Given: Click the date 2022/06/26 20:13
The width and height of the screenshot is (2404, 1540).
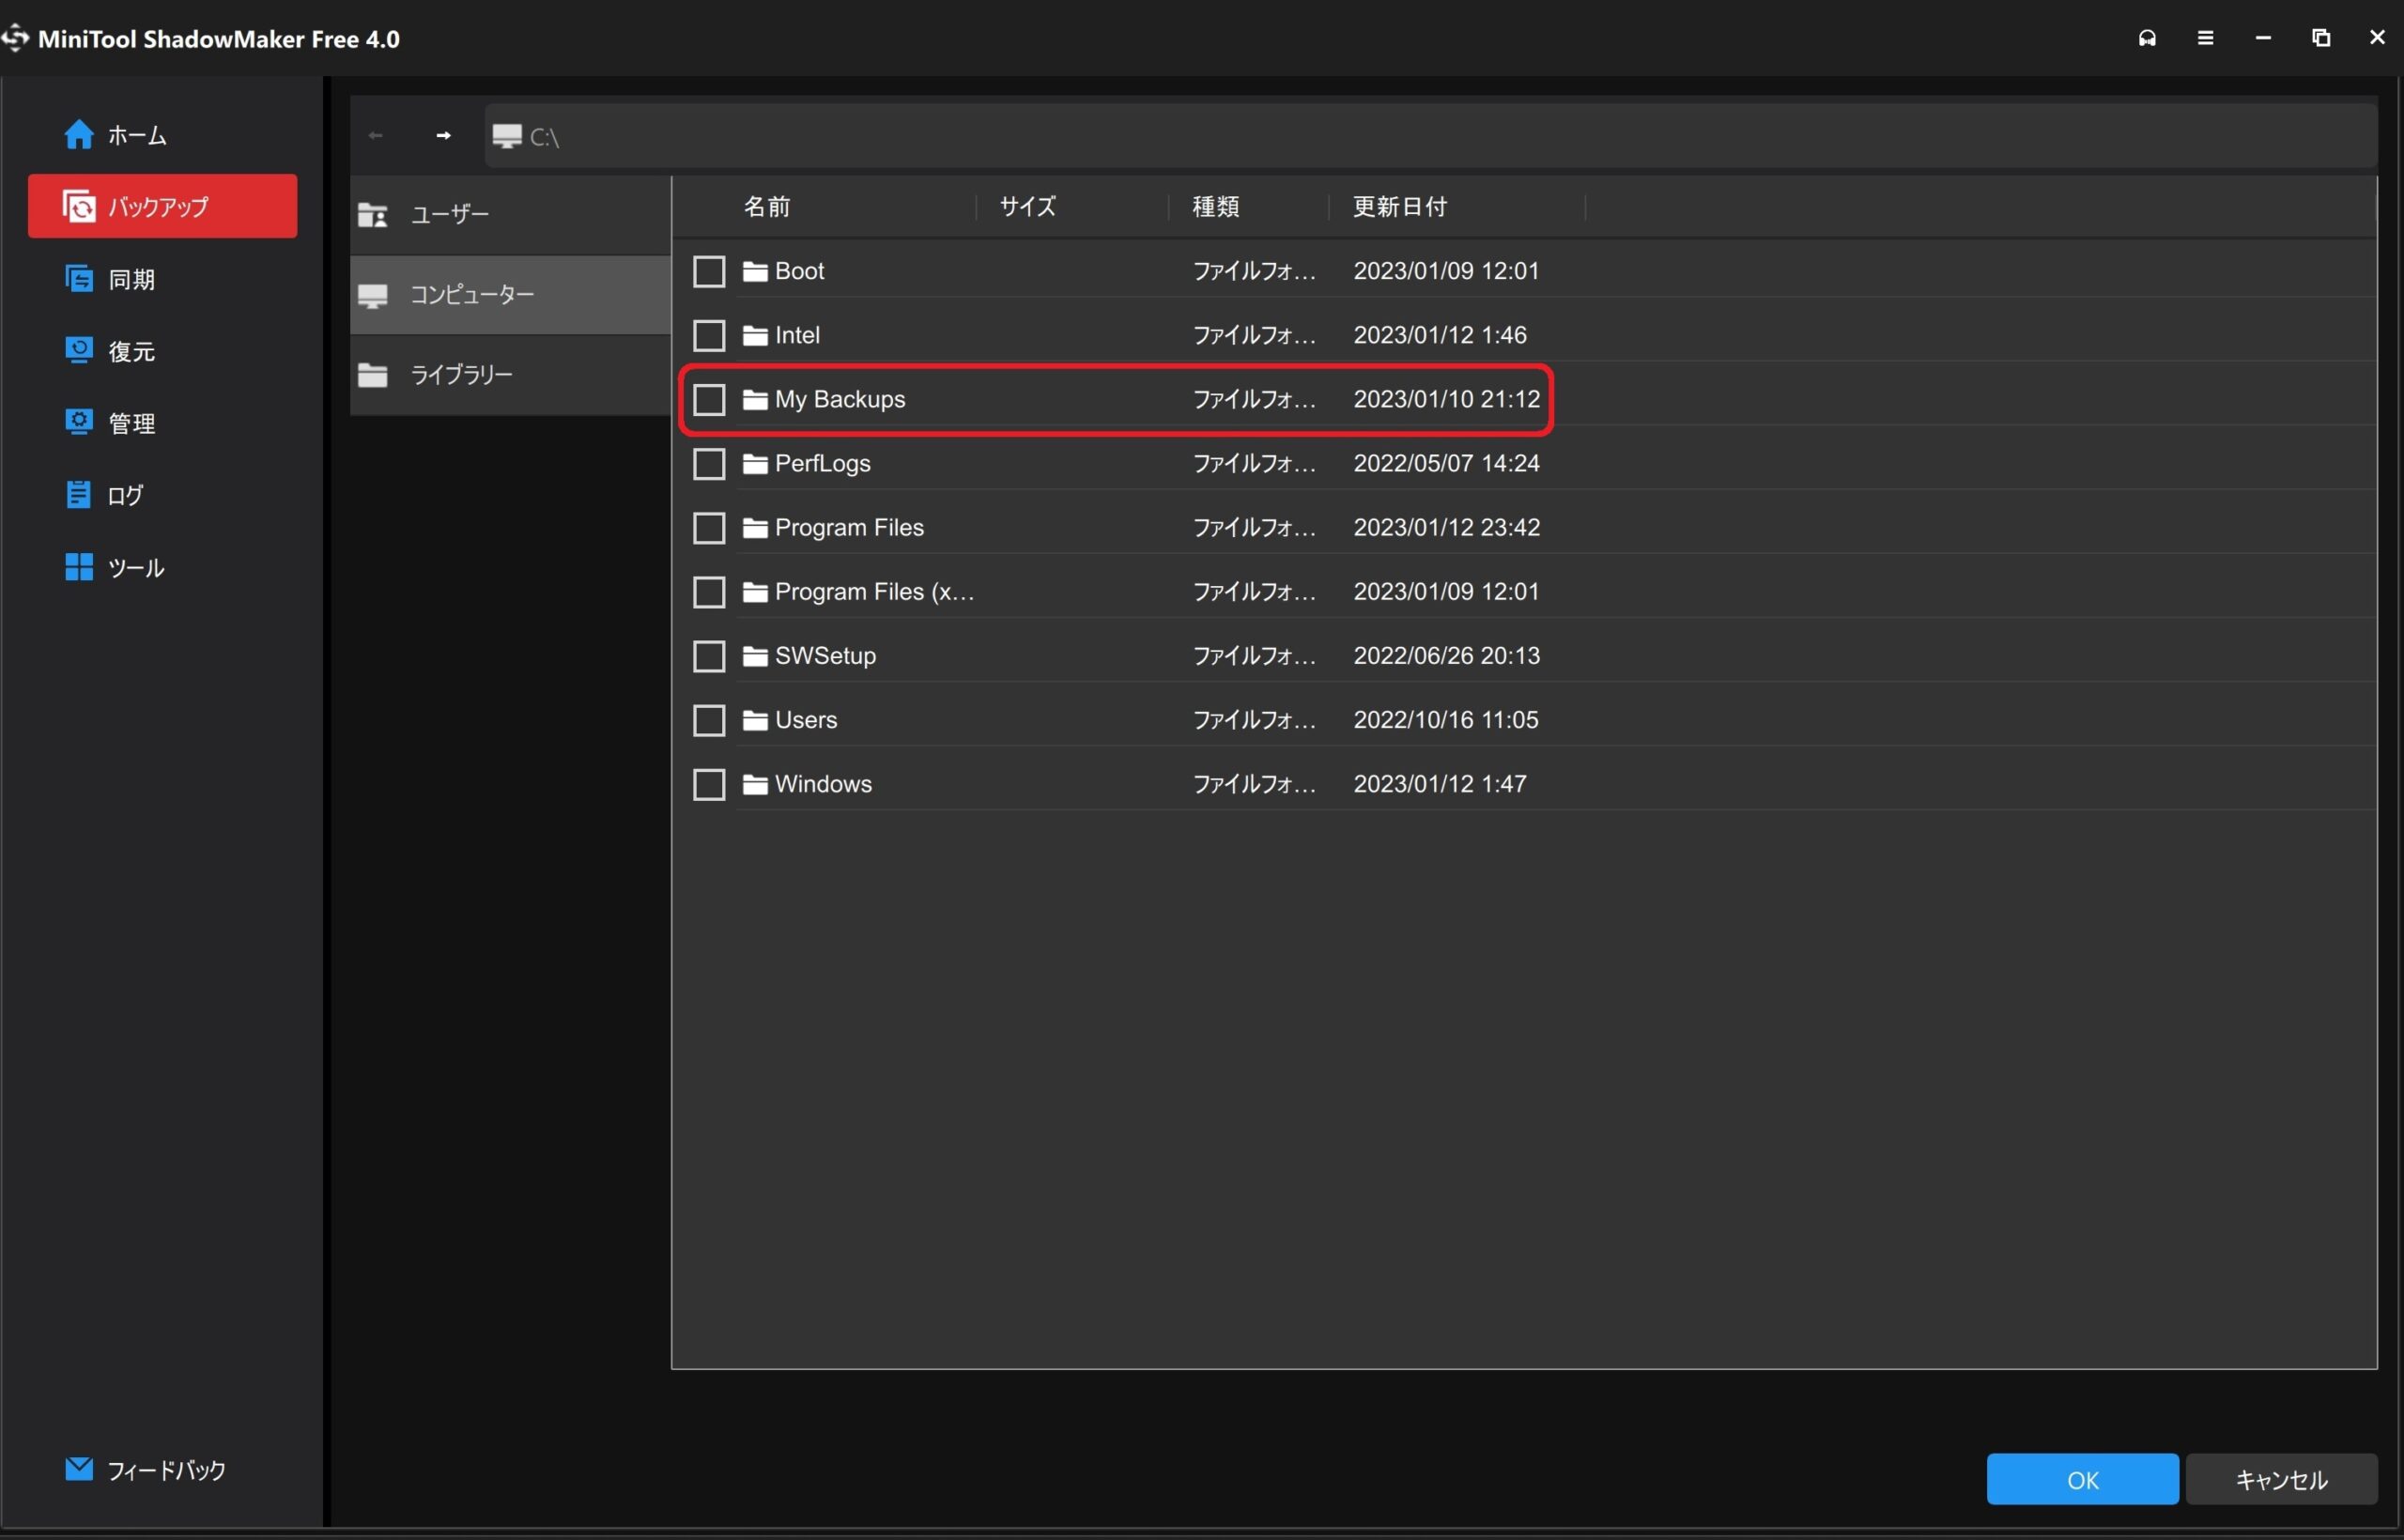Looking at the screenshot, I should click(1446, 656).
